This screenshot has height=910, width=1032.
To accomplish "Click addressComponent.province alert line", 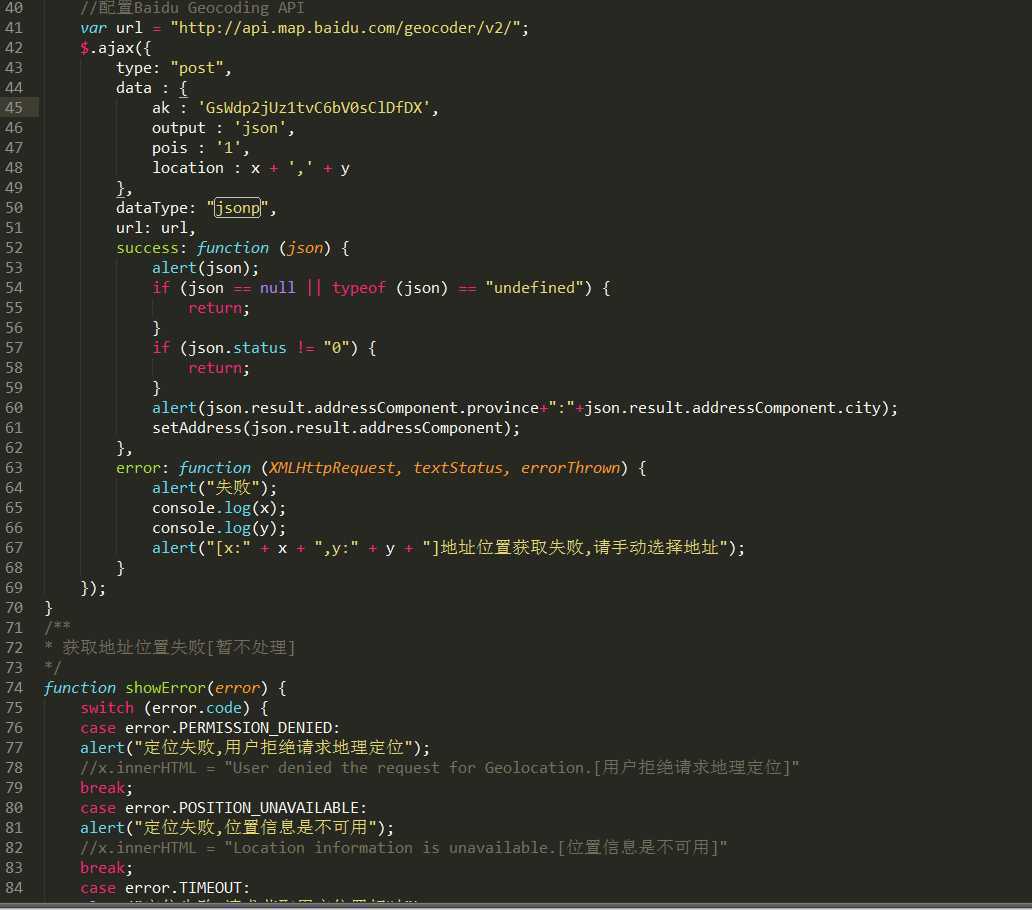I will click(525, 408).
